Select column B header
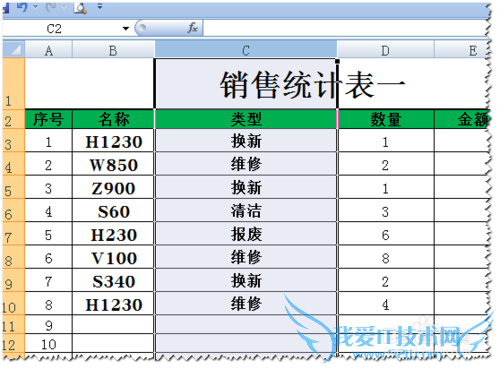 point(113,50)
